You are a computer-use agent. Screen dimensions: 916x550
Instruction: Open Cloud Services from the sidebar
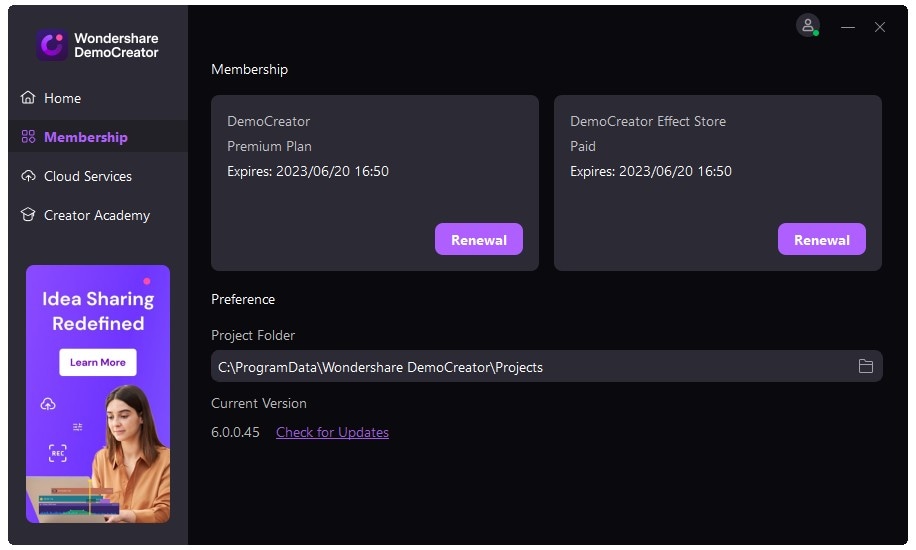(x=87, y=176)
